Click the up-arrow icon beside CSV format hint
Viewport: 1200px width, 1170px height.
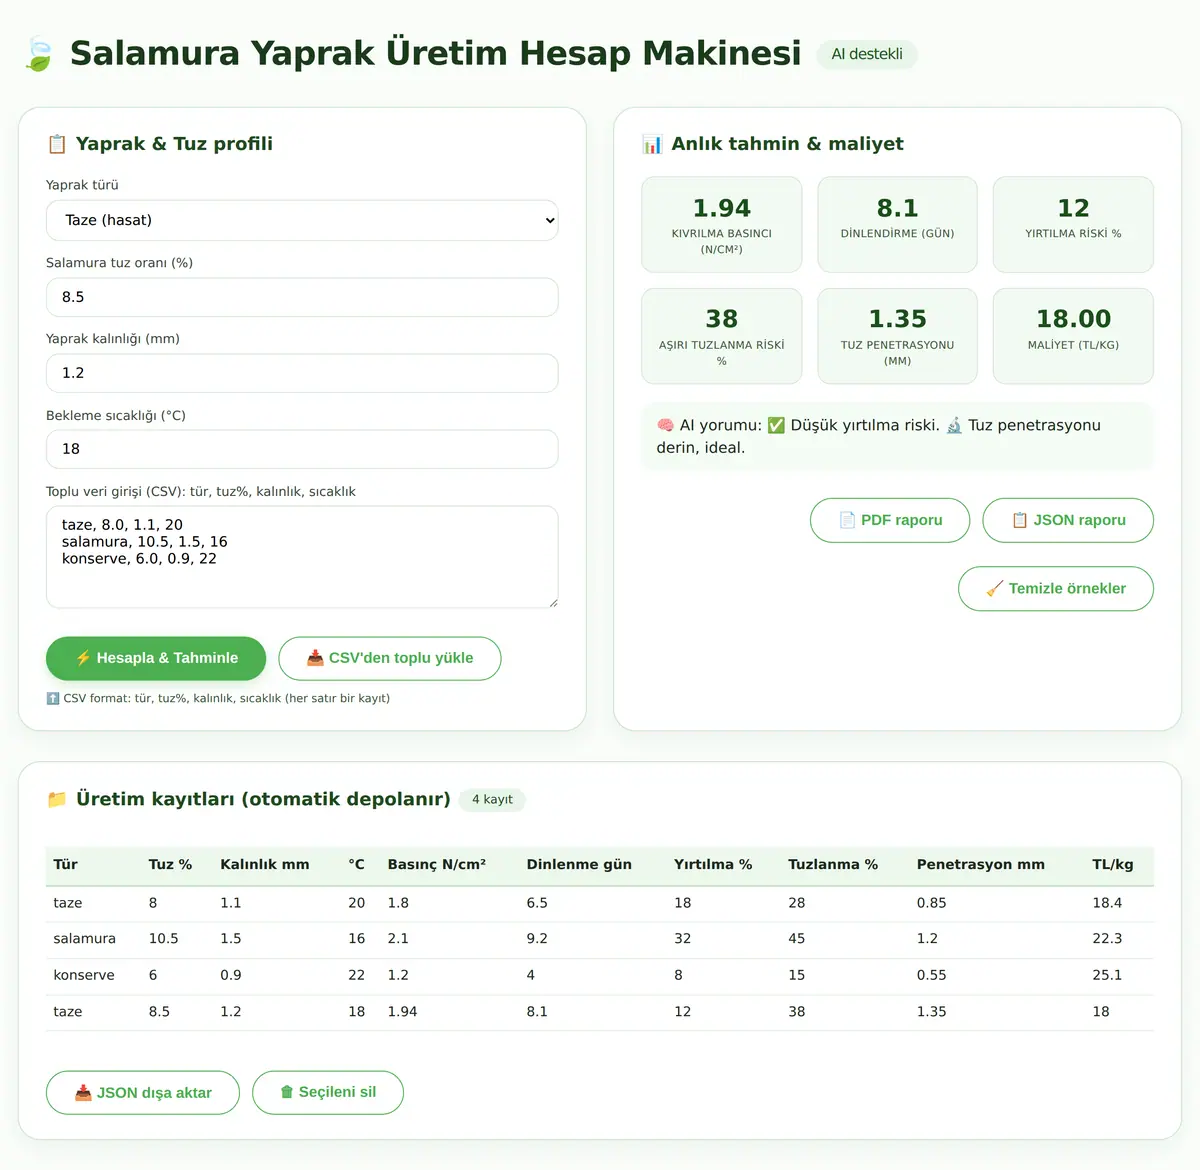pos(53,698)
